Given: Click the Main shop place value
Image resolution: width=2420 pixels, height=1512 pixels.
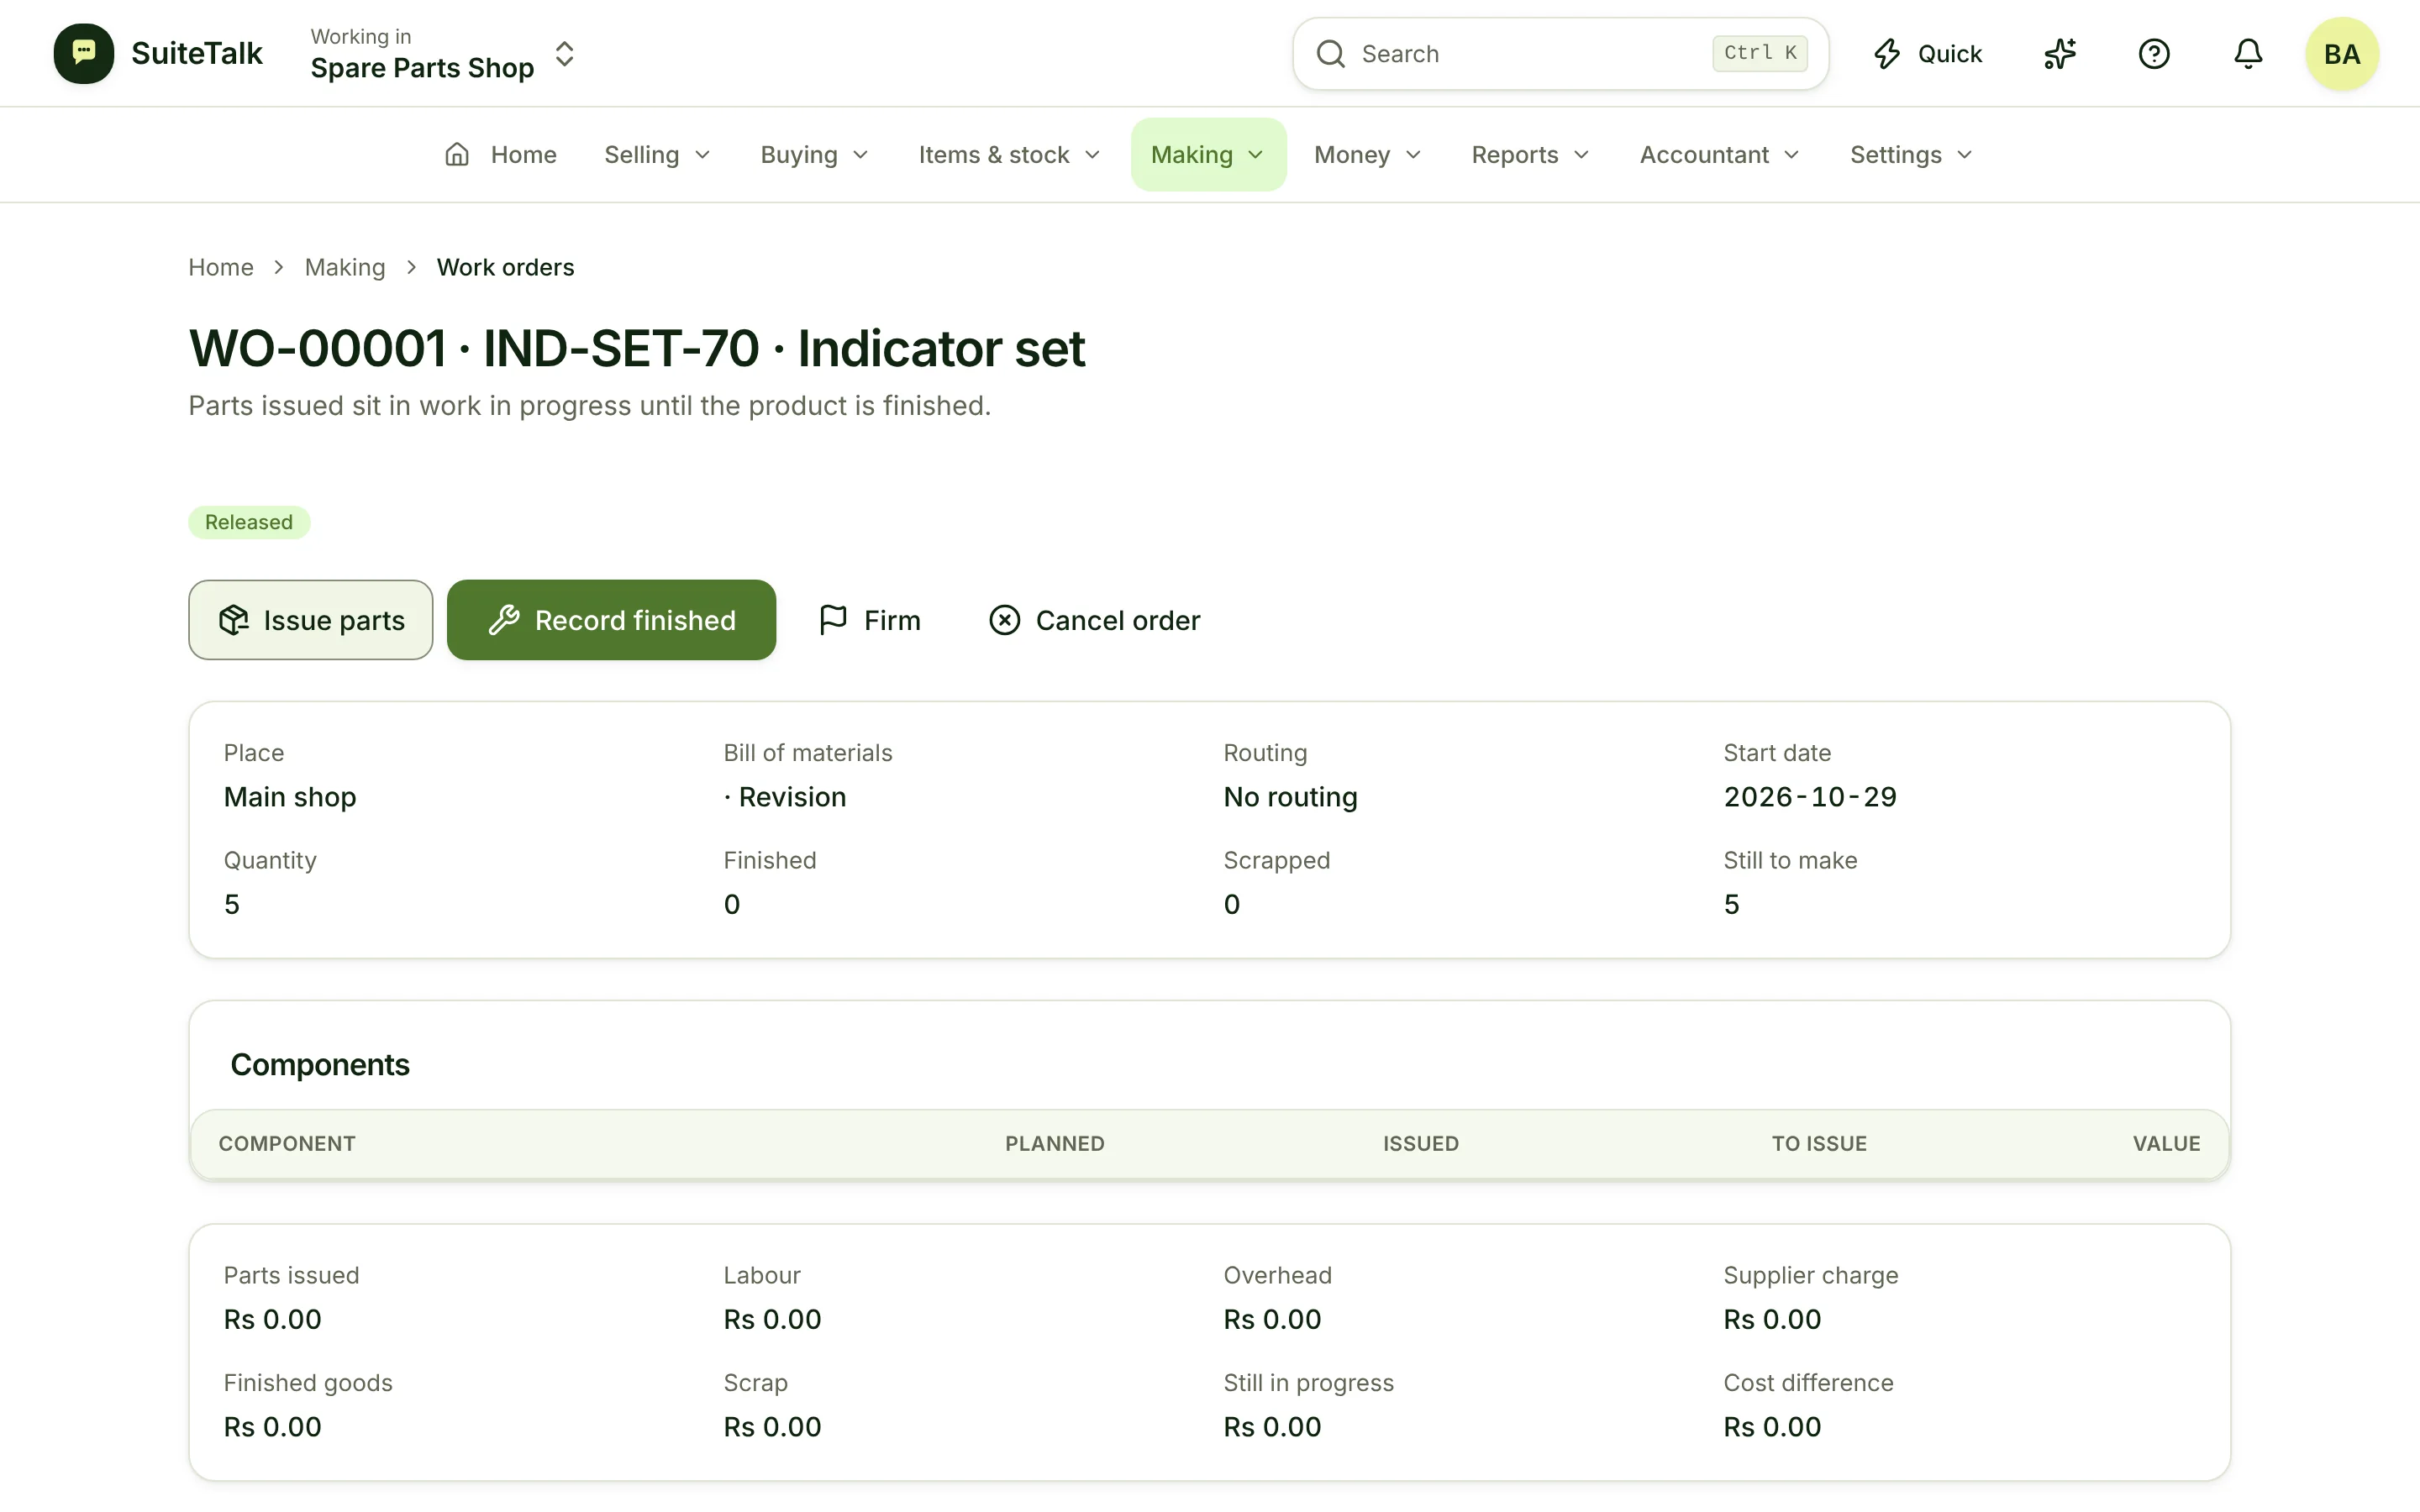Looking at the screenshot, I should coord(290,797).
